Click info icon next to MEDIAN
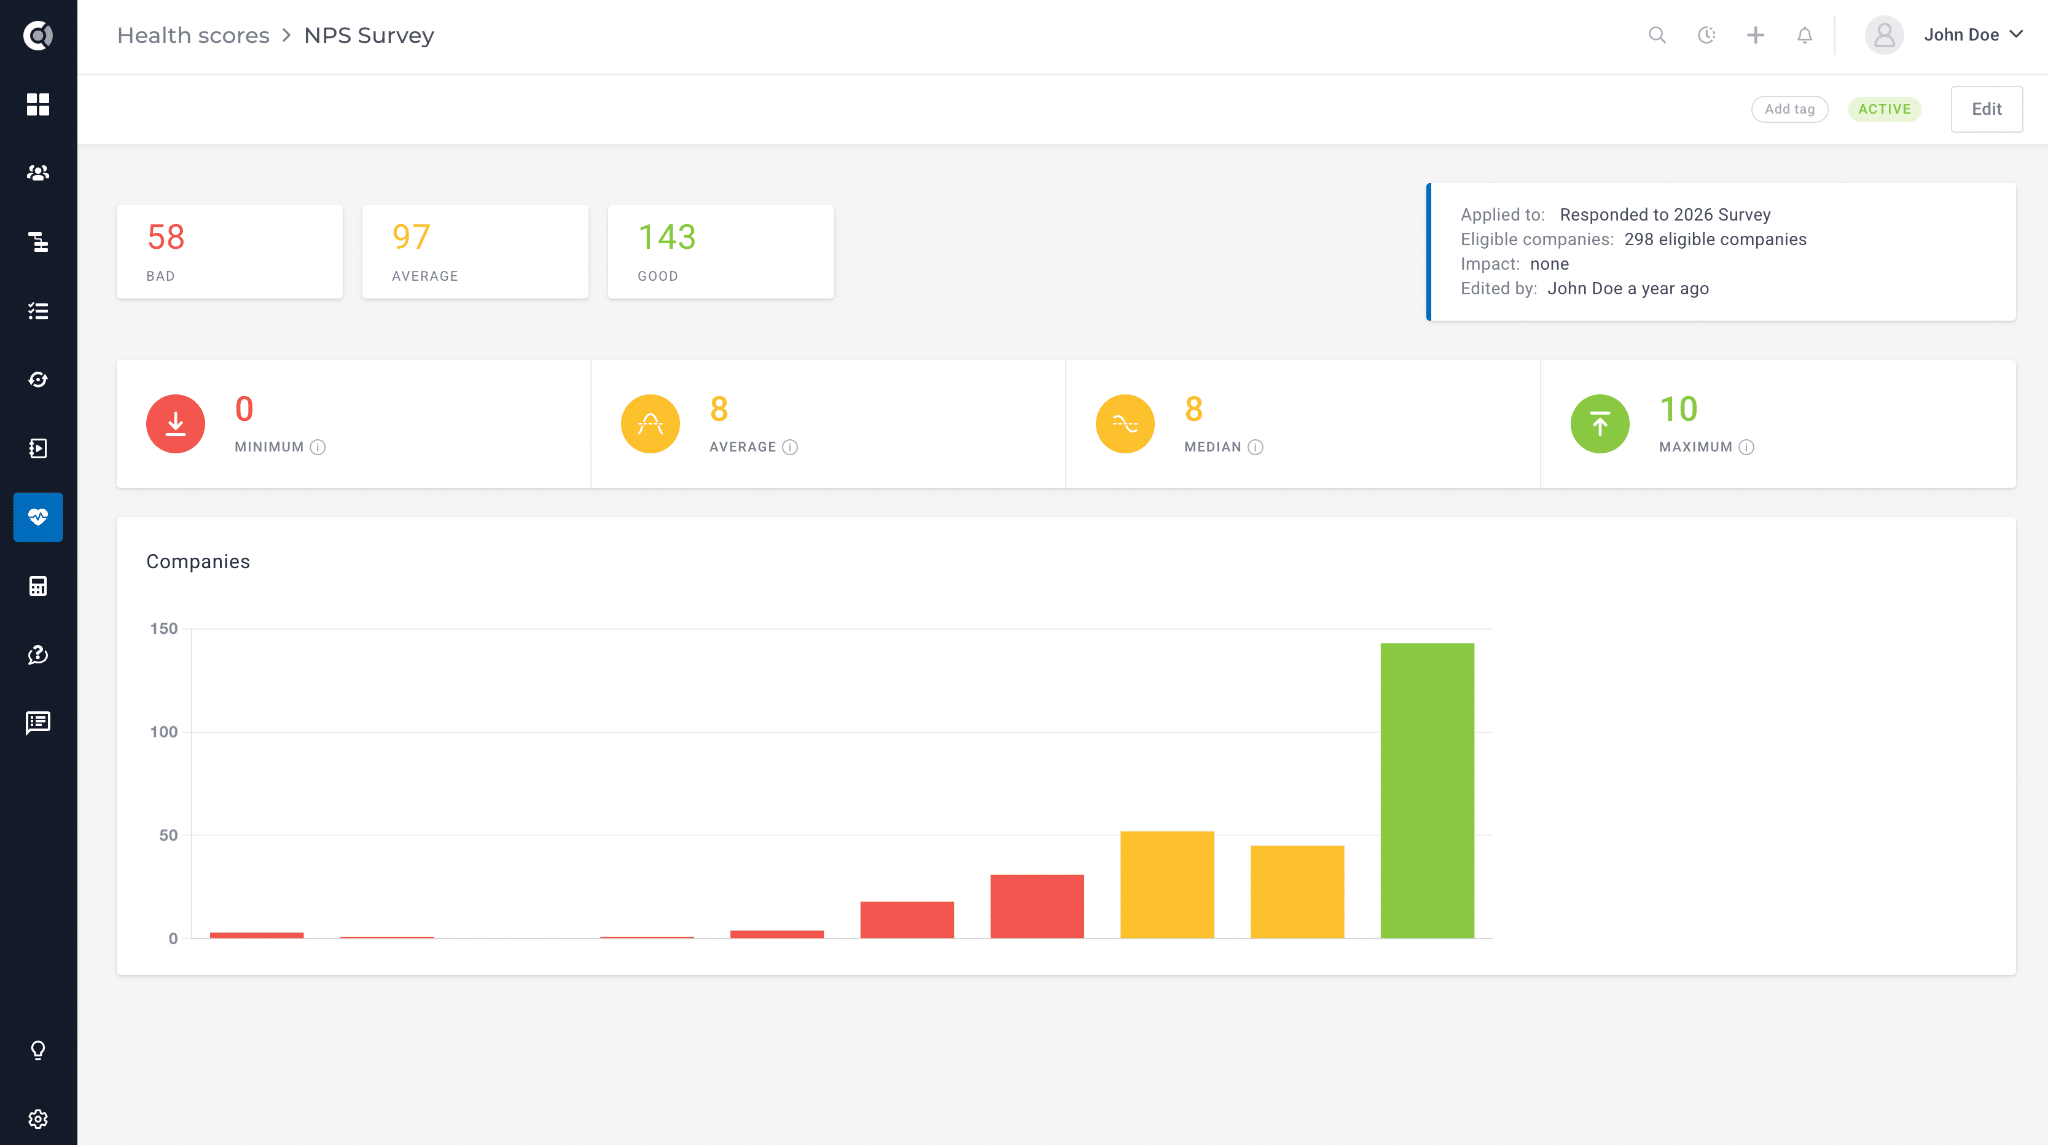The width and height of the screenshot is (2048, 1145). 1255,447
